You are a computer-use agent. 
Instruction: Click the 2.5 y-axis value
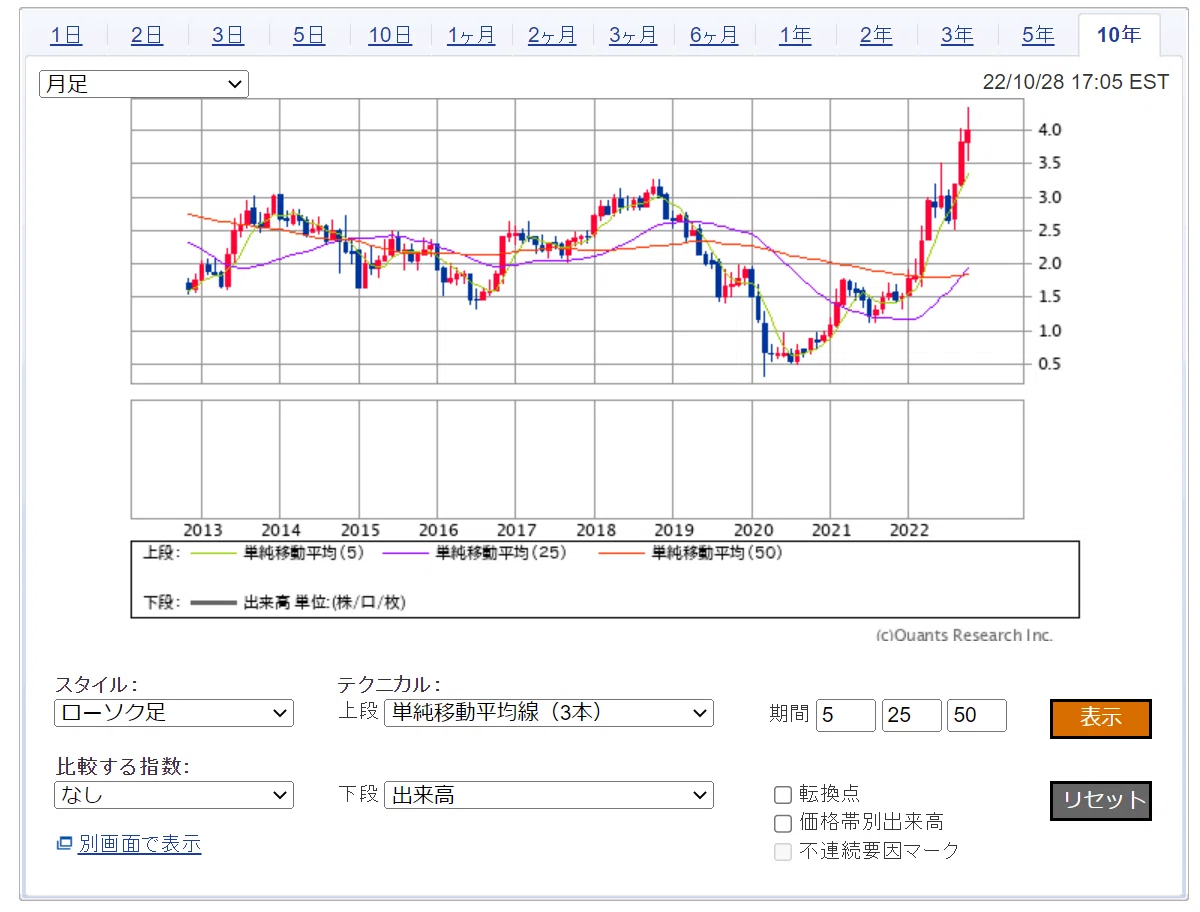pyautogui.click(x=1049, y=231)
